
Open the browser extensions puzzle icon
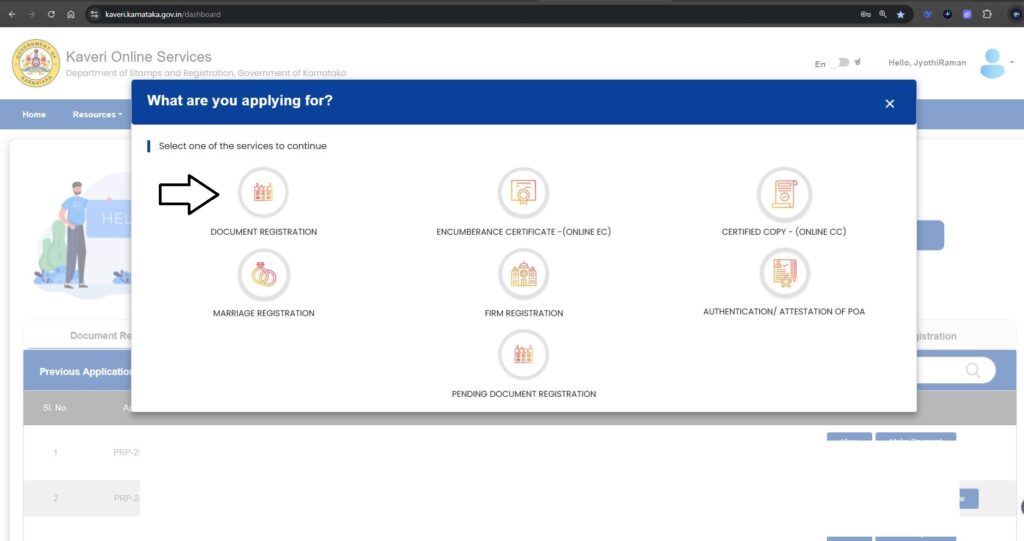coord(988,14)
